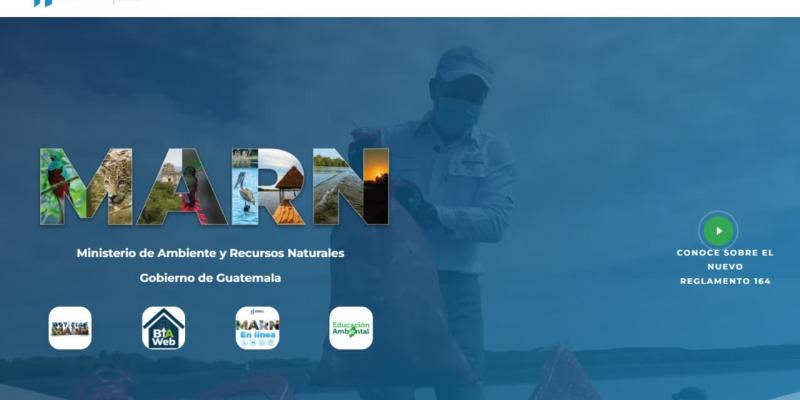The width and height of the screenshot is (800, 400).
Task: Play the video with the green button
Action: [718, 231]
